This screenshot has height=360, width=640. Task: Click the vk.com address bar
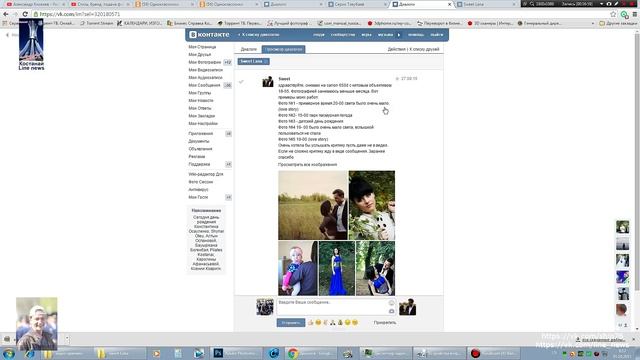pos(320,14)
